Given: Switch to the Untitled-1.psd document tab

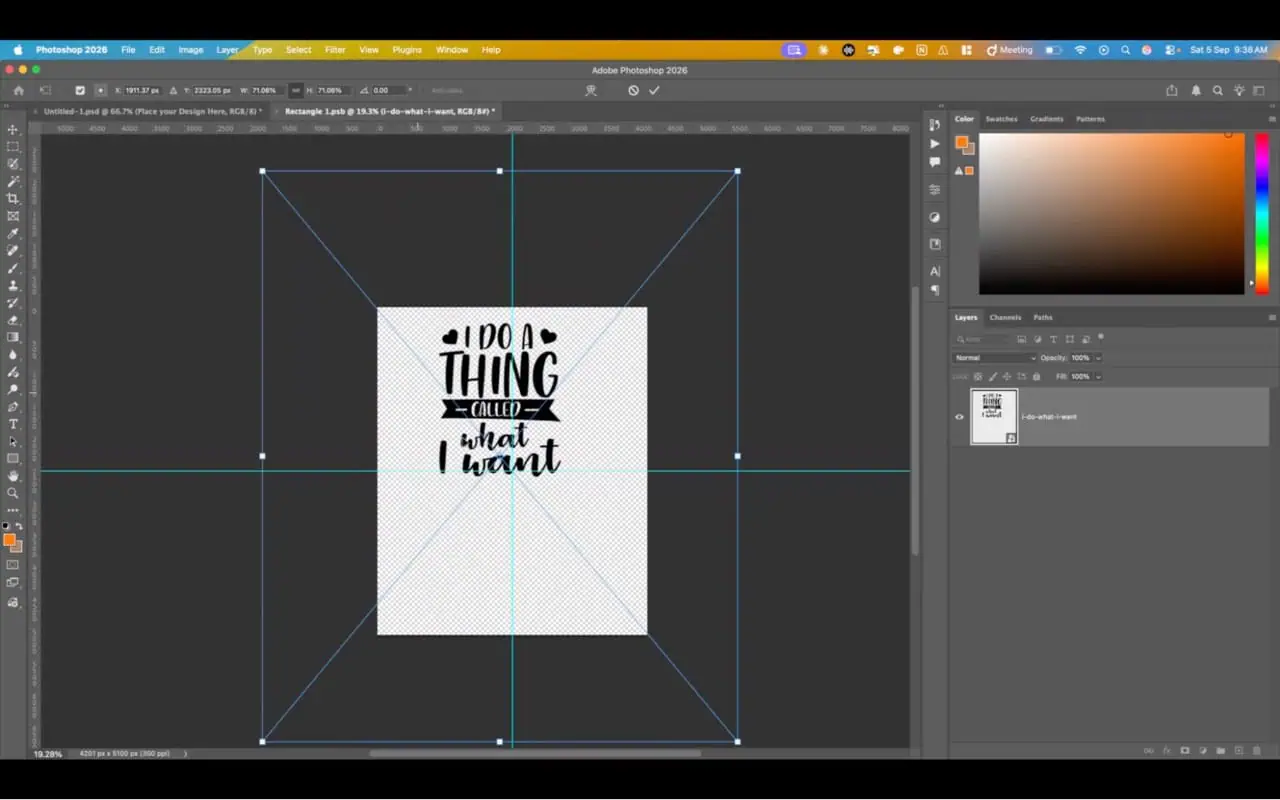Looking at the screenshot, I should point(150,111).
